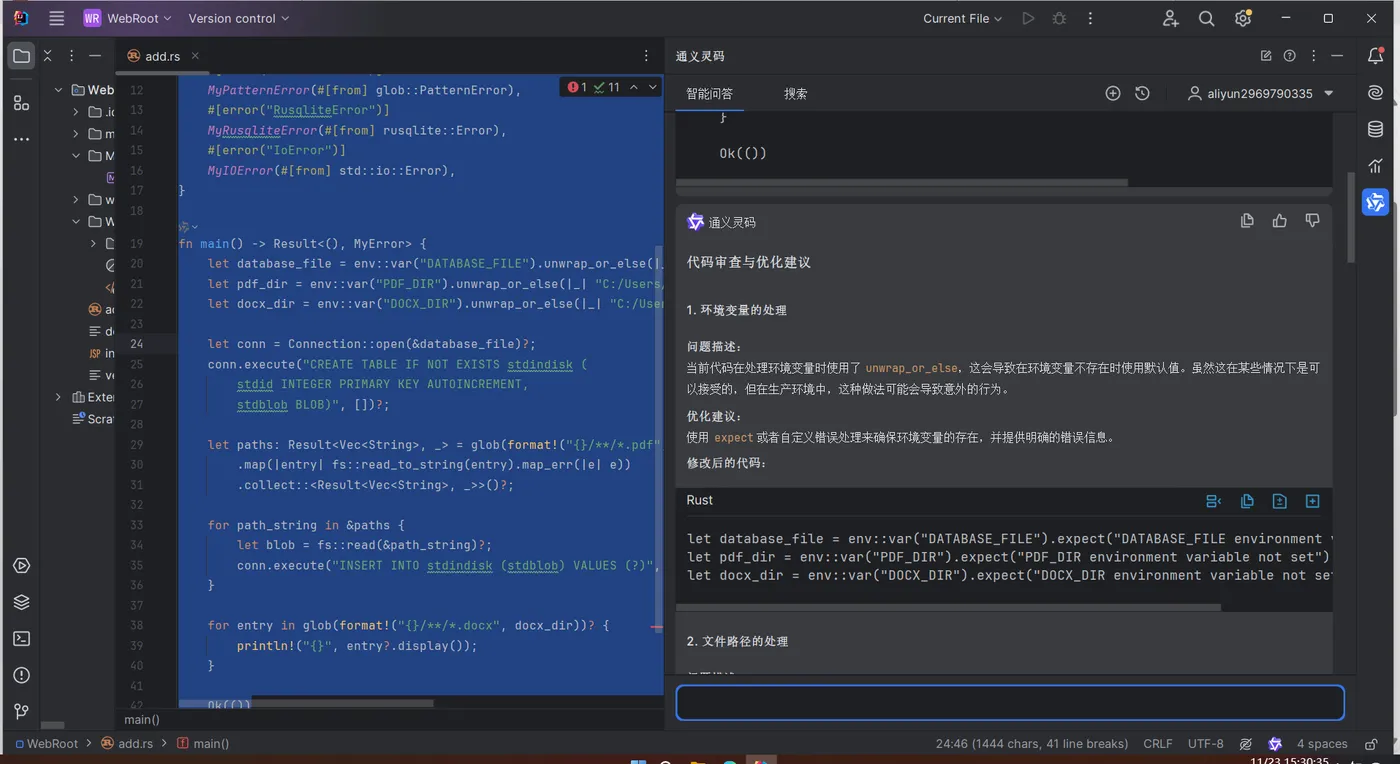Open the Notifications bell

(1376, 56)
